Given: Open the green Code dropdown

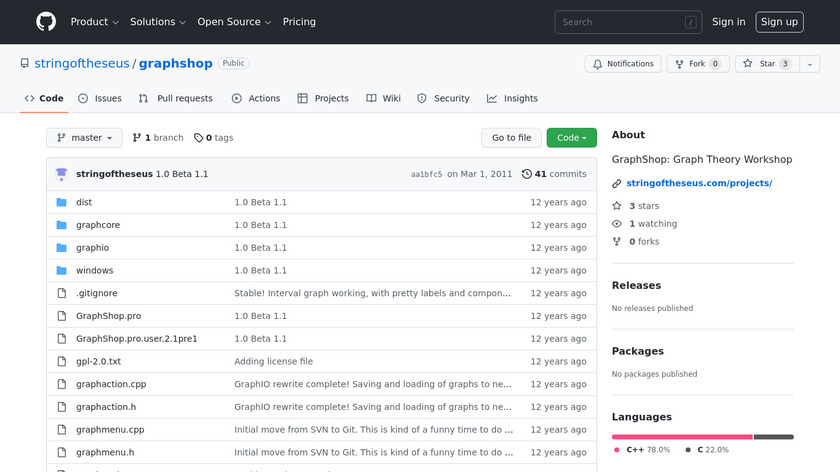Looking at the screenshot, I should tap(571, 138).
